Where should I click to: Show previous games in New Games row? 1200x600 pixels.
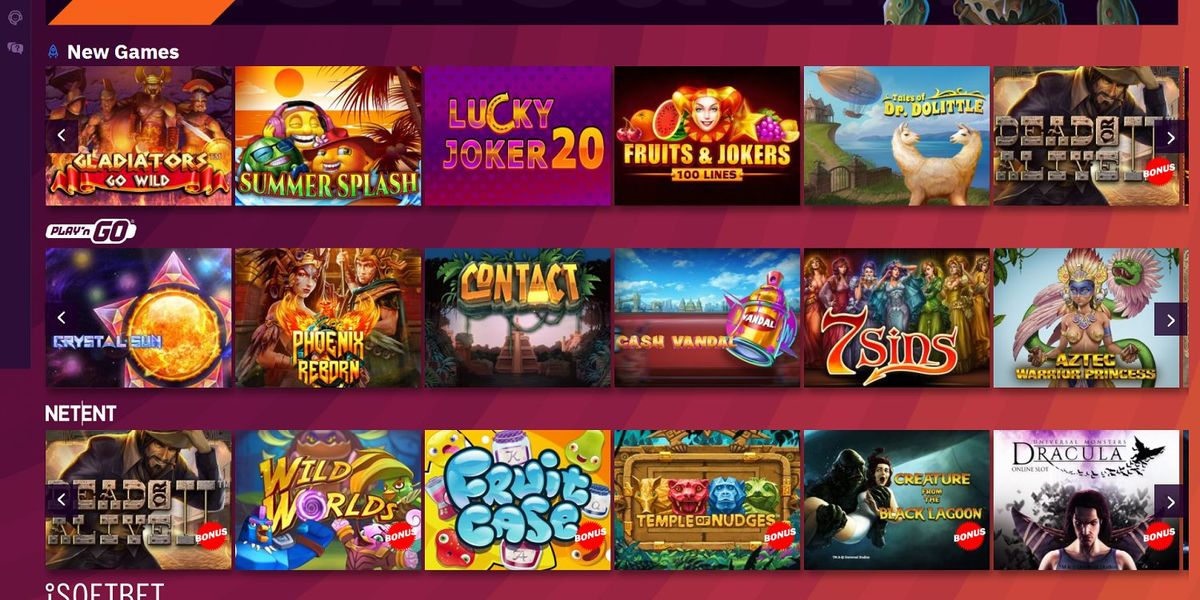(x=61, y=136)
